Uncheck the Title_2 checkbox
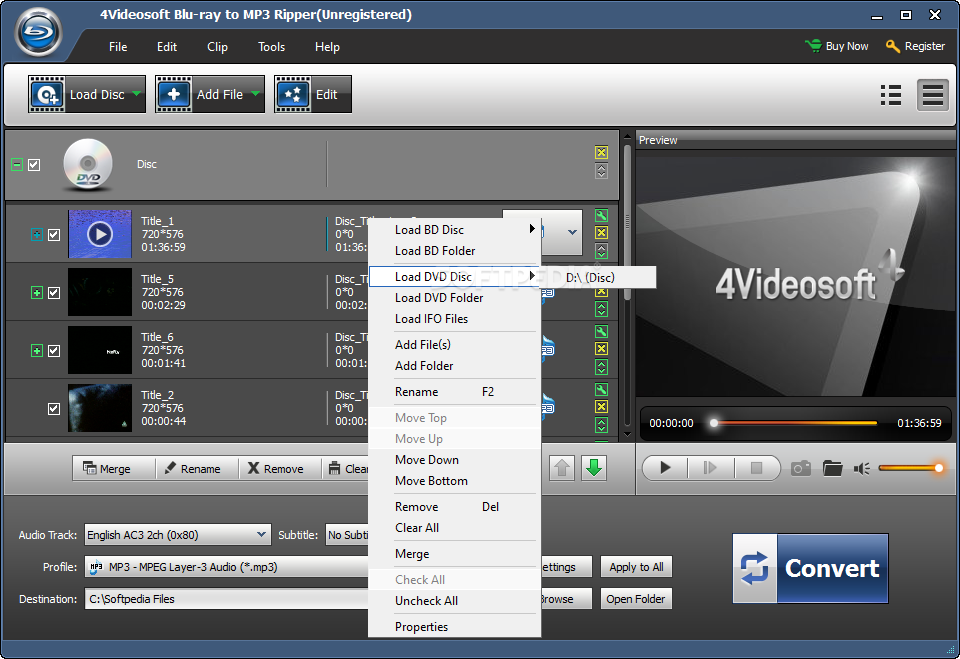The height and width of the screenshot is (659, 960). pyautogui.click(x=54, y=409)
